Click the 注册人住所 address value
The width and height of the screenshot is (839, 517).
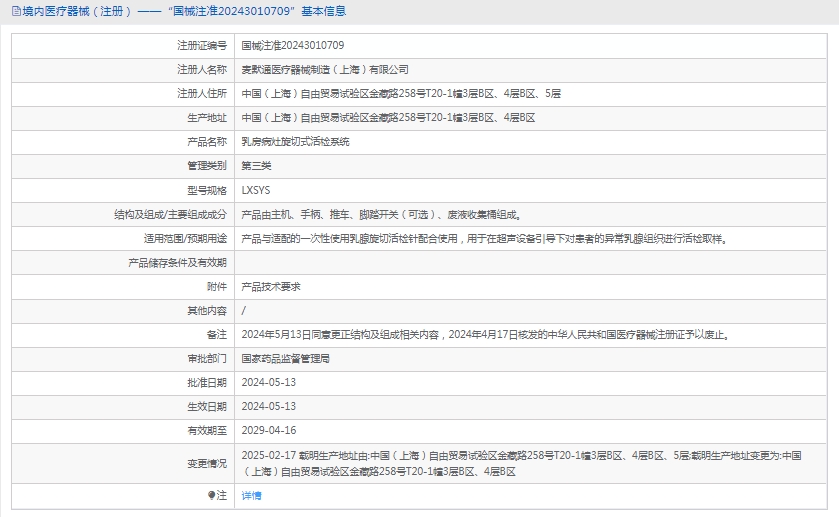pyautogui.click(x=401, y=94)
